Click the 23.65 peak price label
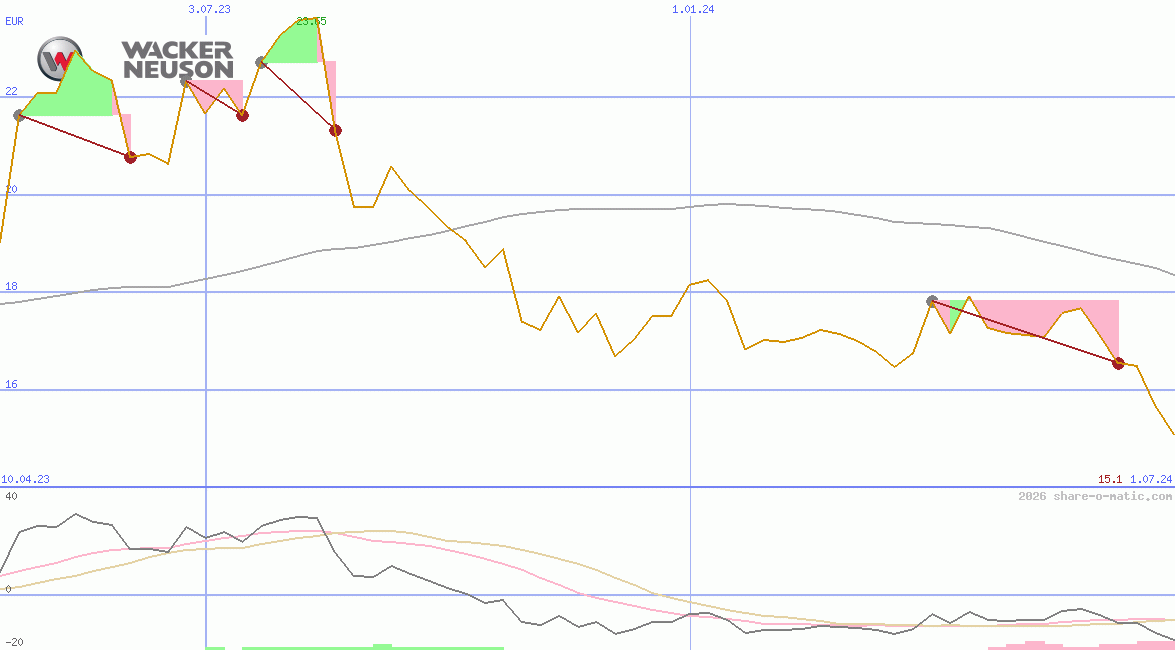Image resolution: width=1175 pixels, height=650 pixels. [311, 21]
